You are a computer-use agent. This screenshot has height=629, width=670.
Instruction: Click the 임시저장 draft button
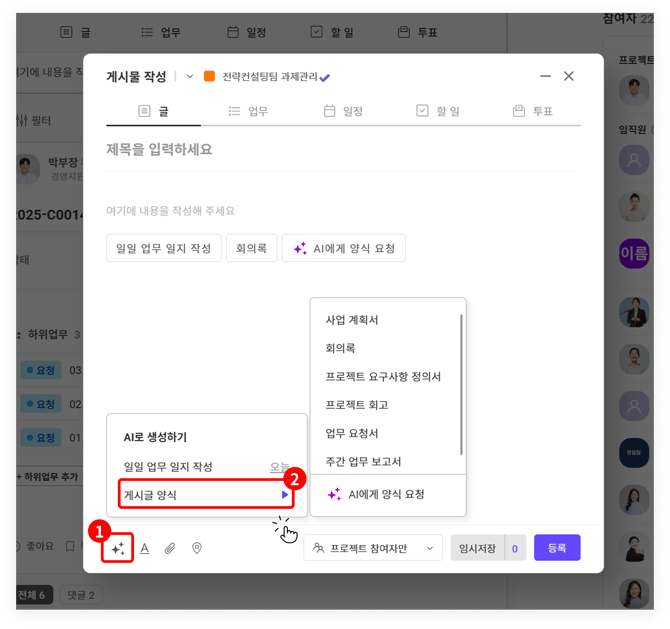[x=476, y=548]
